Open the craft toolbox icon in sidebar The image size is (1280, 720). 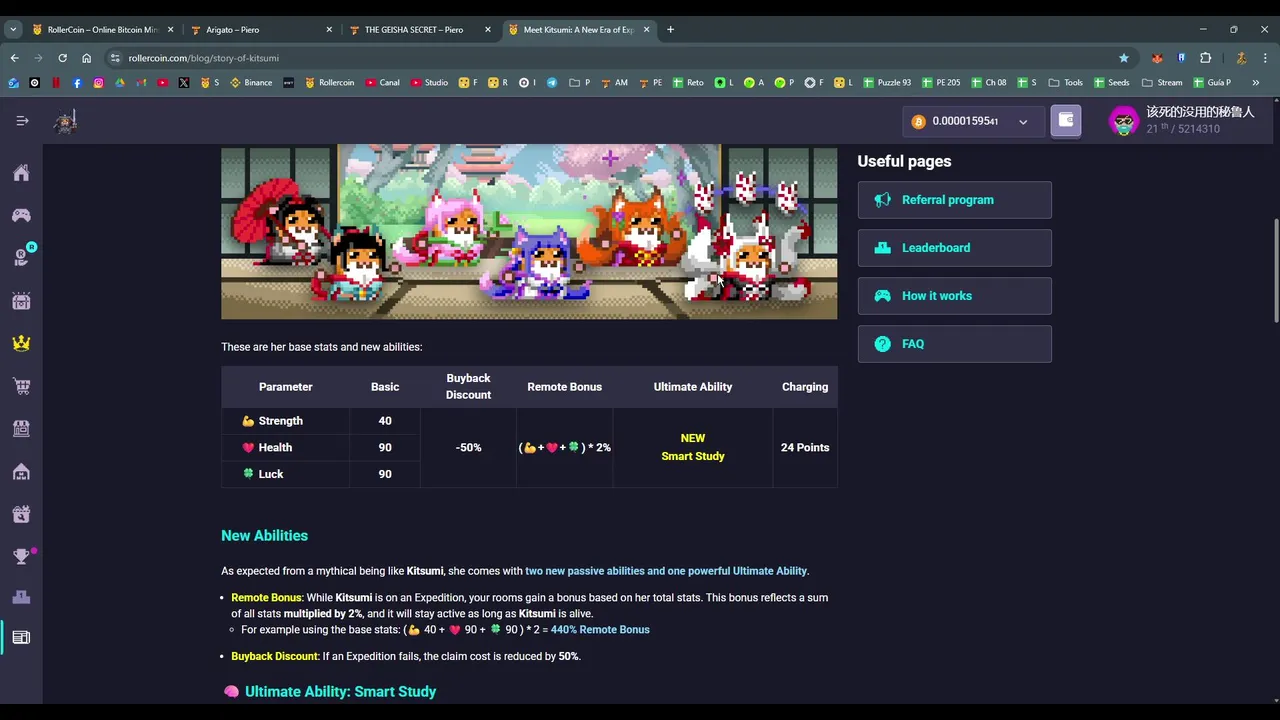coord(21,514)
